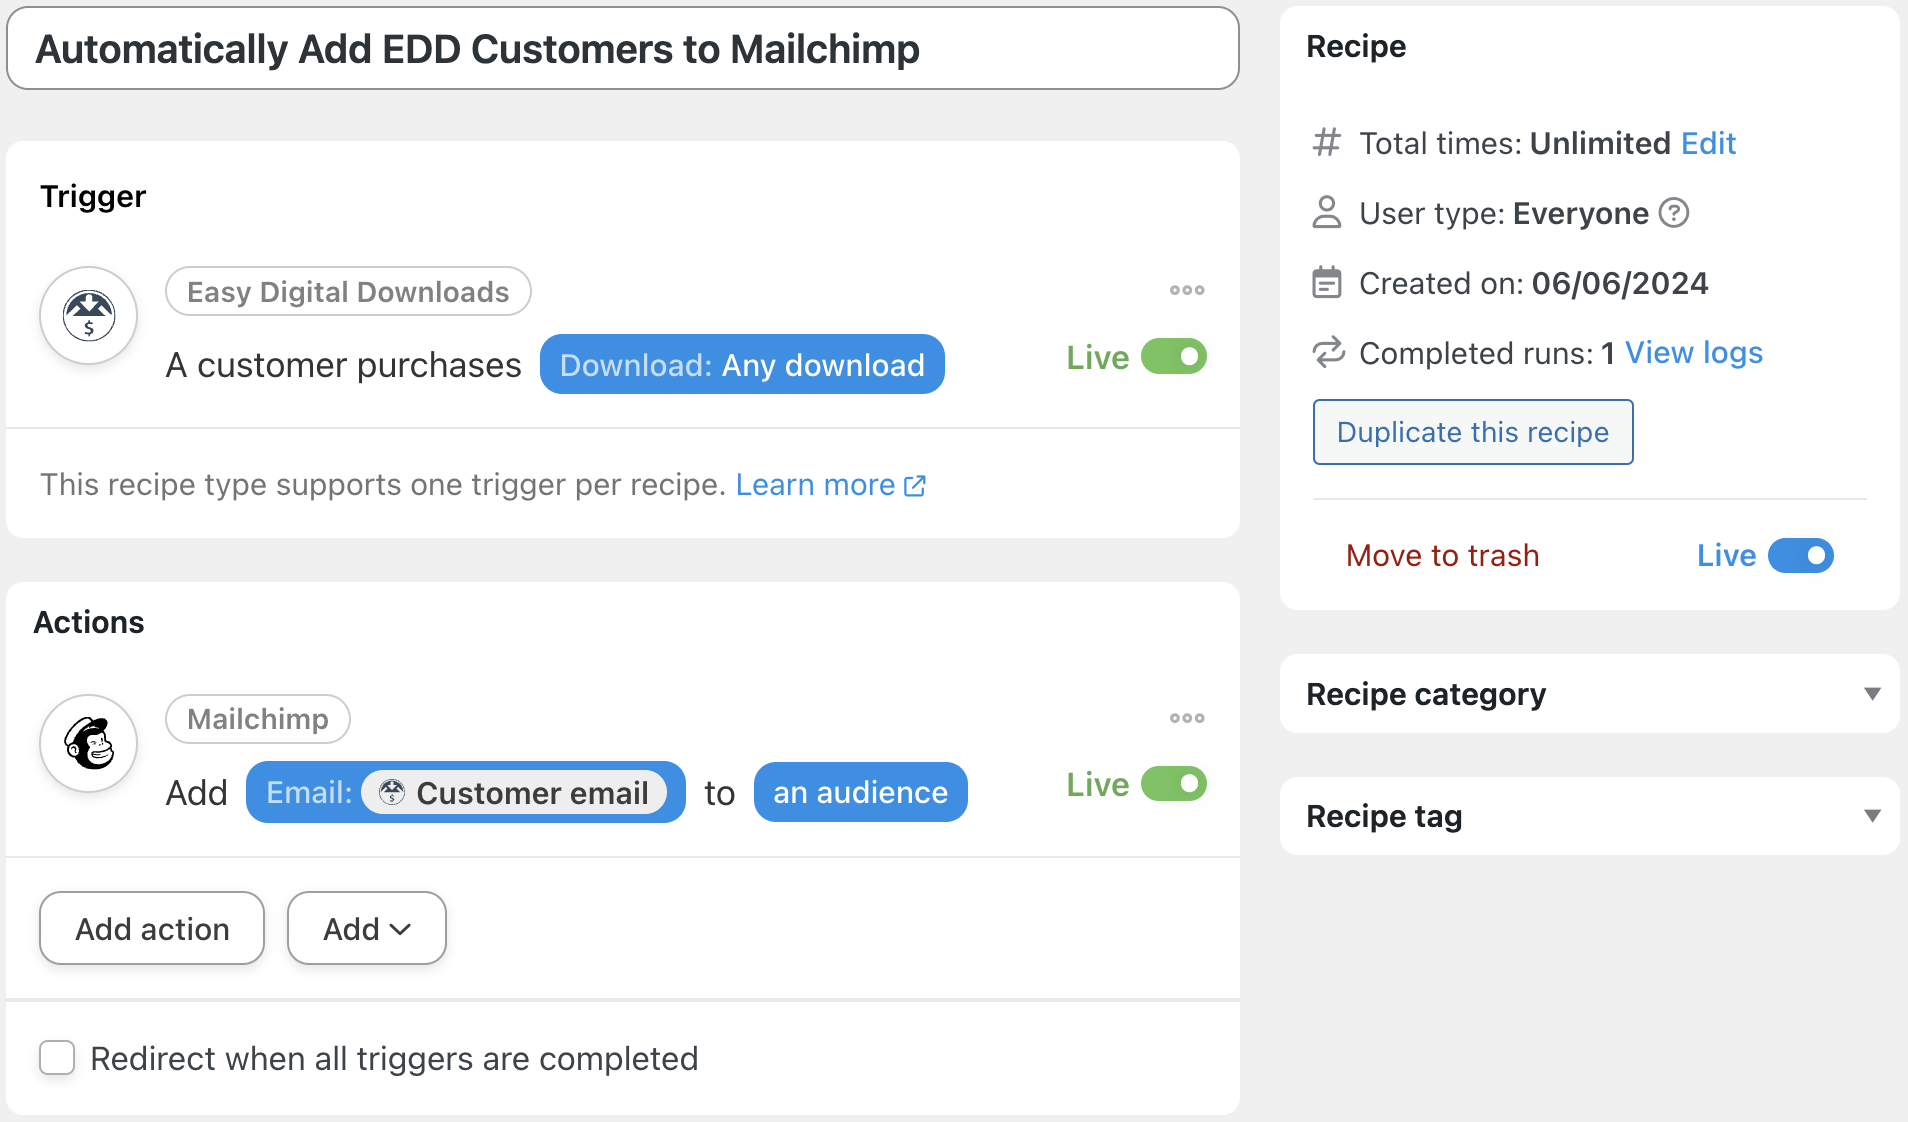Click the Created on calendar icon
This screenshot has height=1122, width=1908.
(1327, 283)
